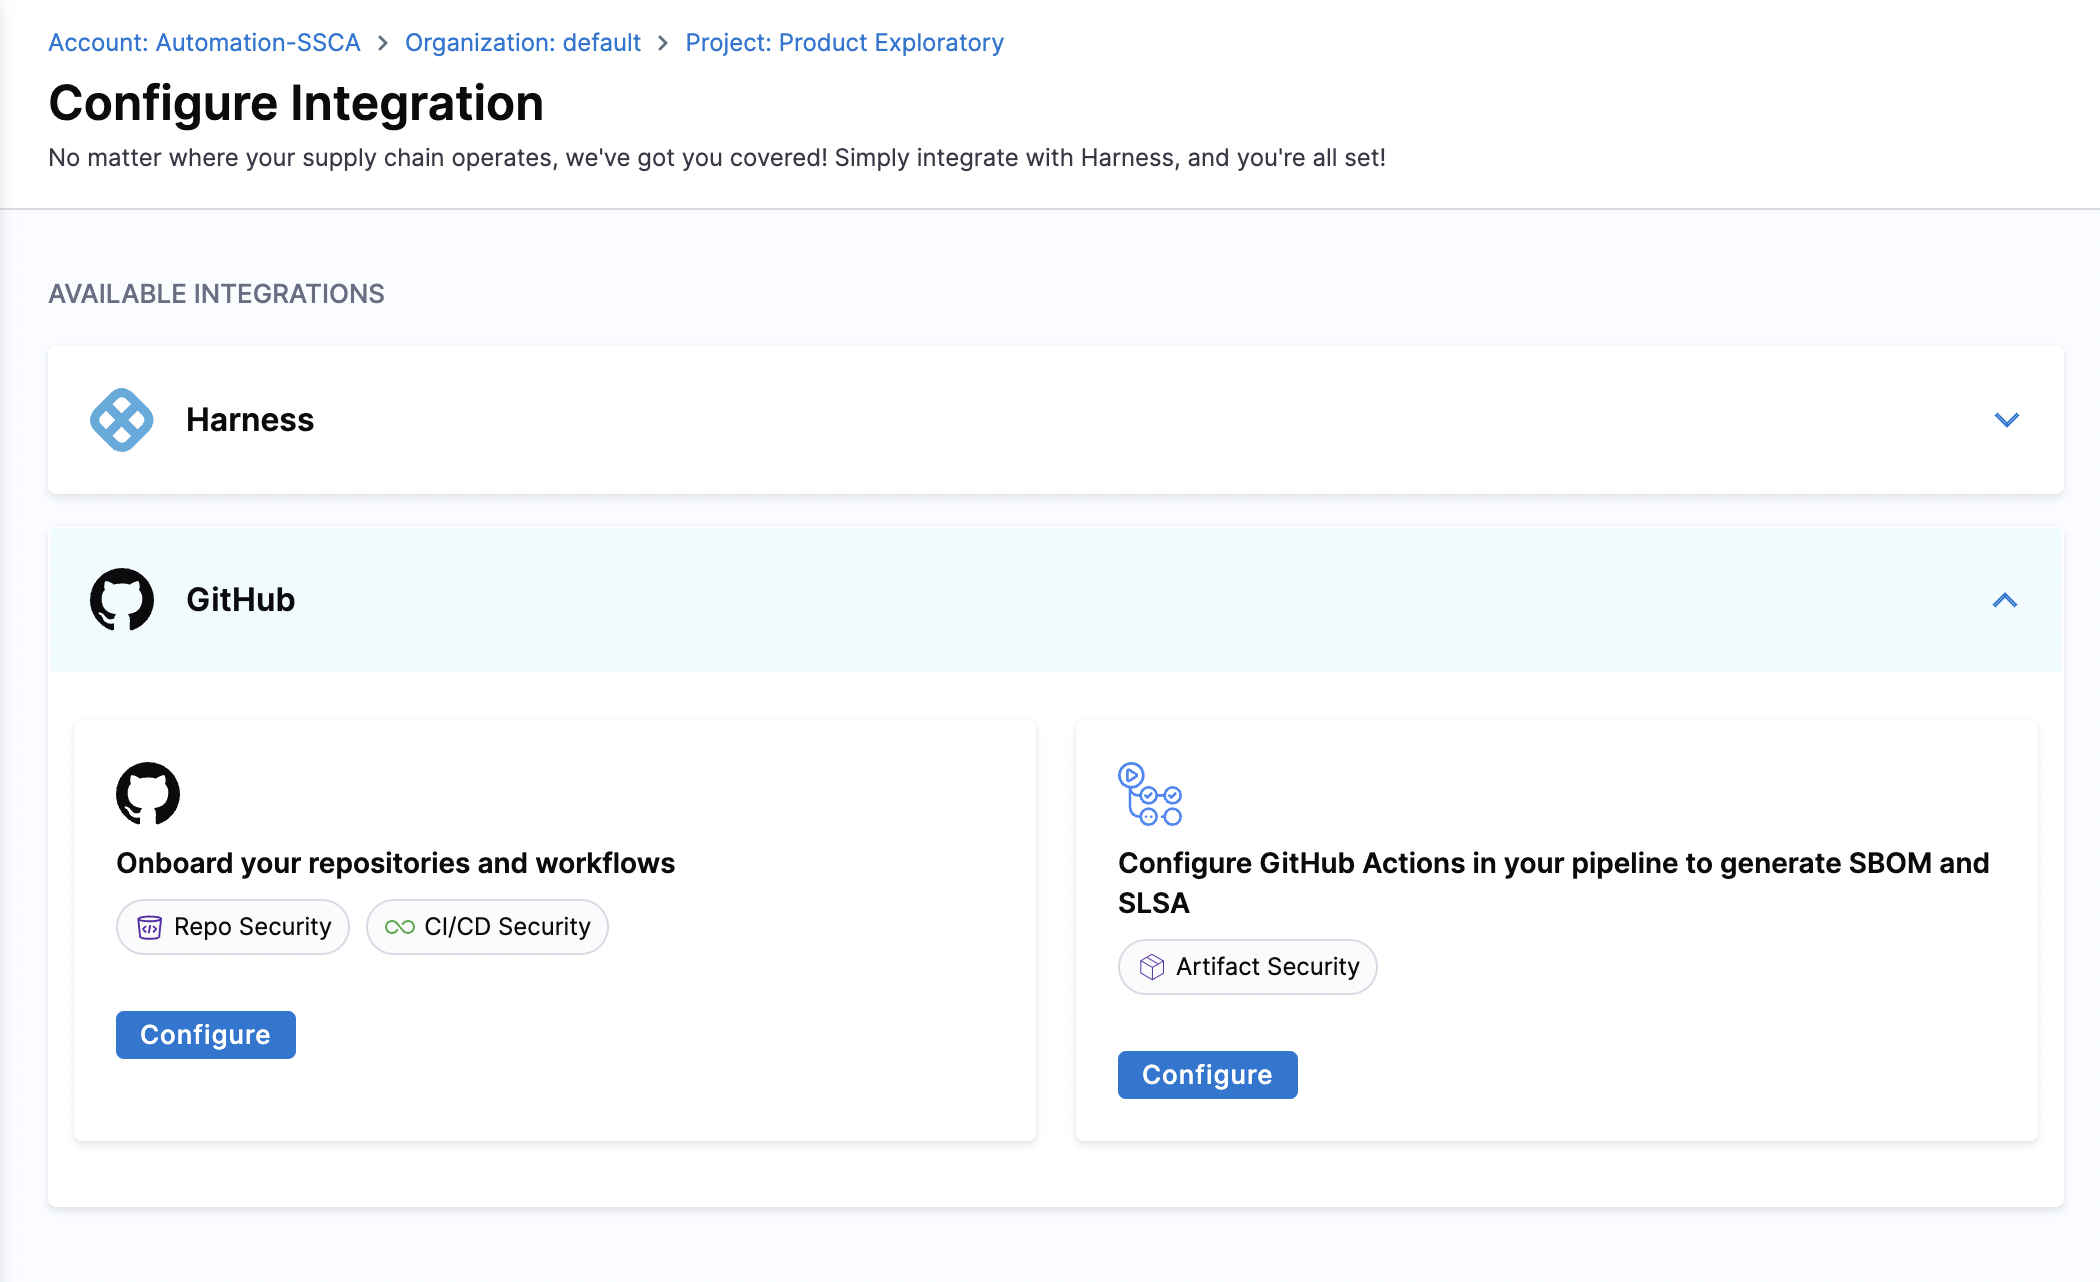Select the Artifact Security tag
The image size is (2100, 1282).
click(1247, 967)
